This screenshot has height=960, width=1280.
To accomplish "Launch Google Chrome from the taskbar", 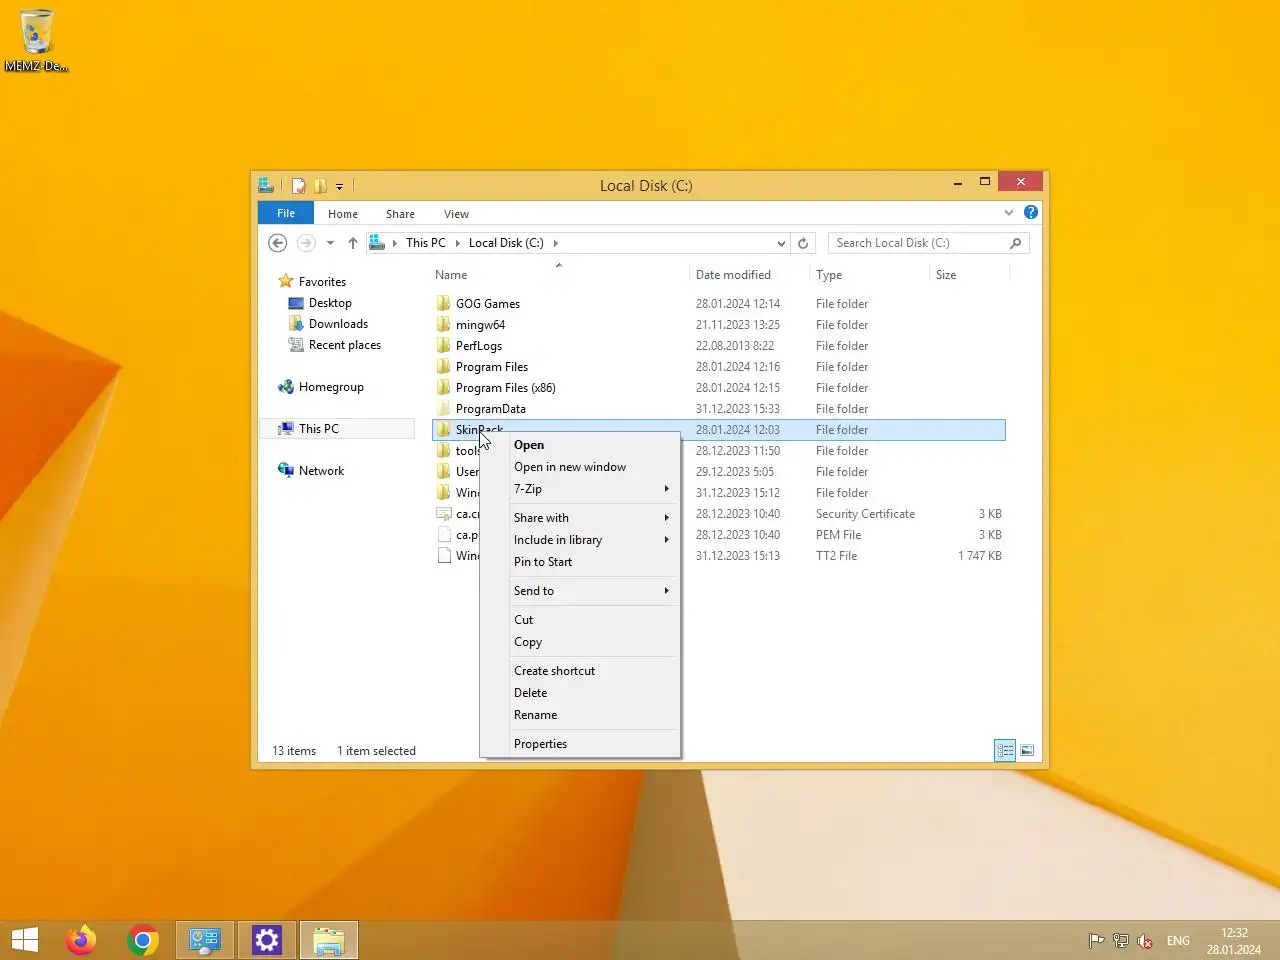I will pyautogui.click(x=143, y=940).
